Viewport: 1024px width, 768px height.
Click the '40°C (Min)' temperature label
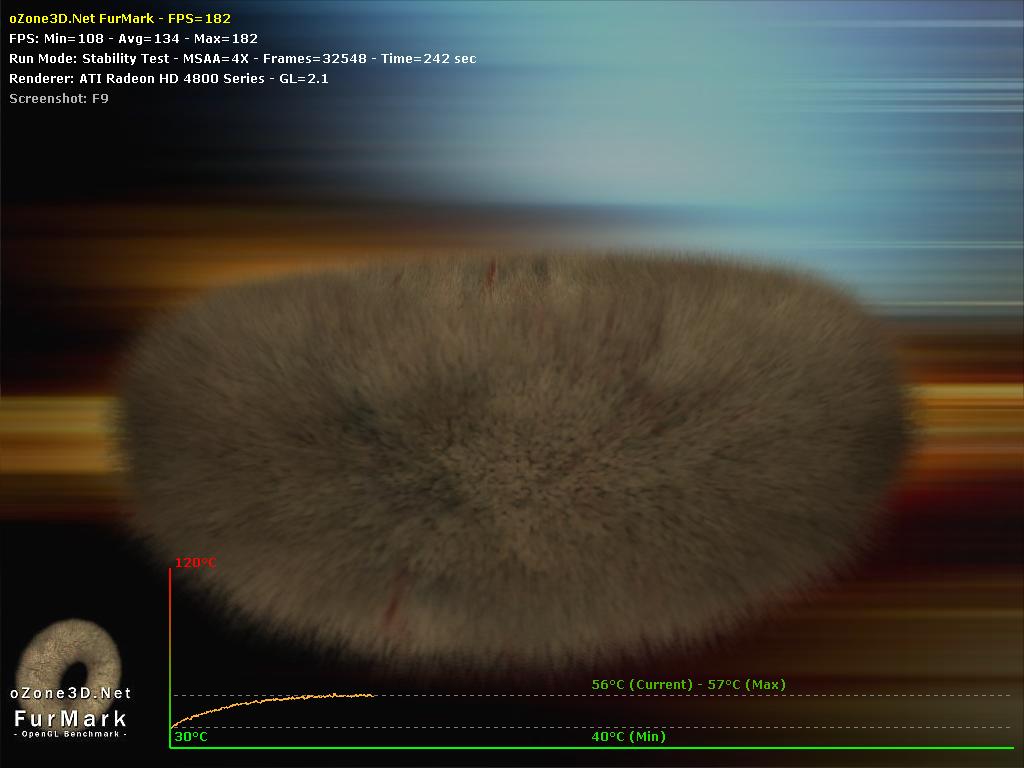(x=628, y=737)
